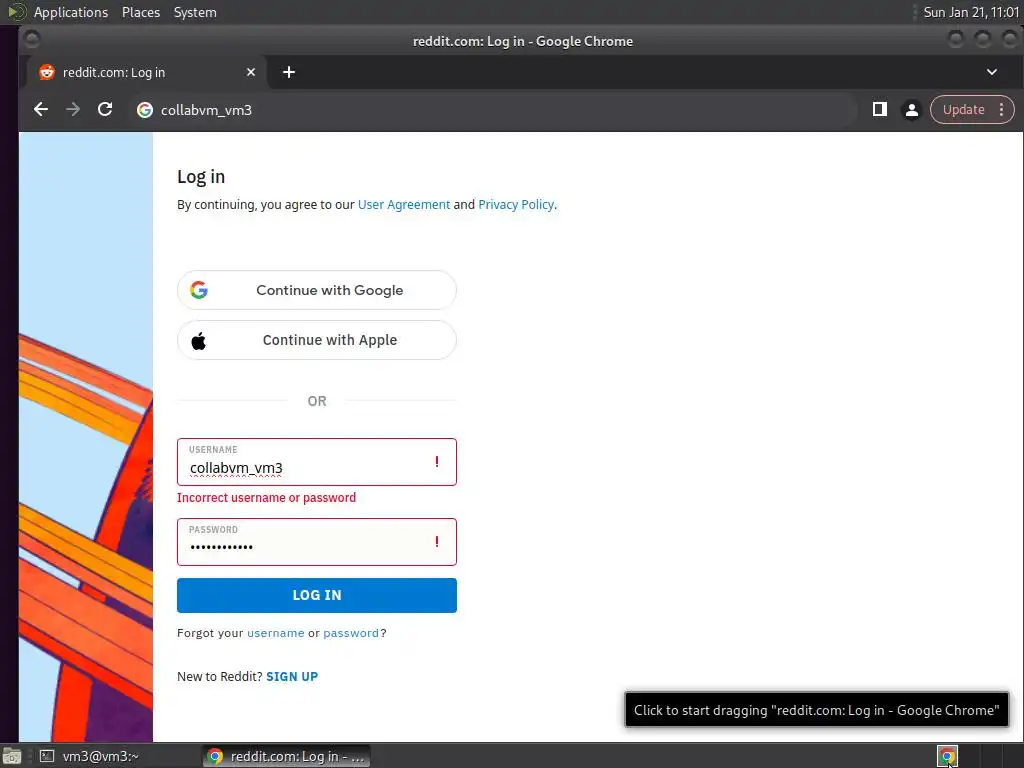The image size is (1024, 768).
Task: Click the reddit.com Log in taskbar entry
Action: [286, 756]
